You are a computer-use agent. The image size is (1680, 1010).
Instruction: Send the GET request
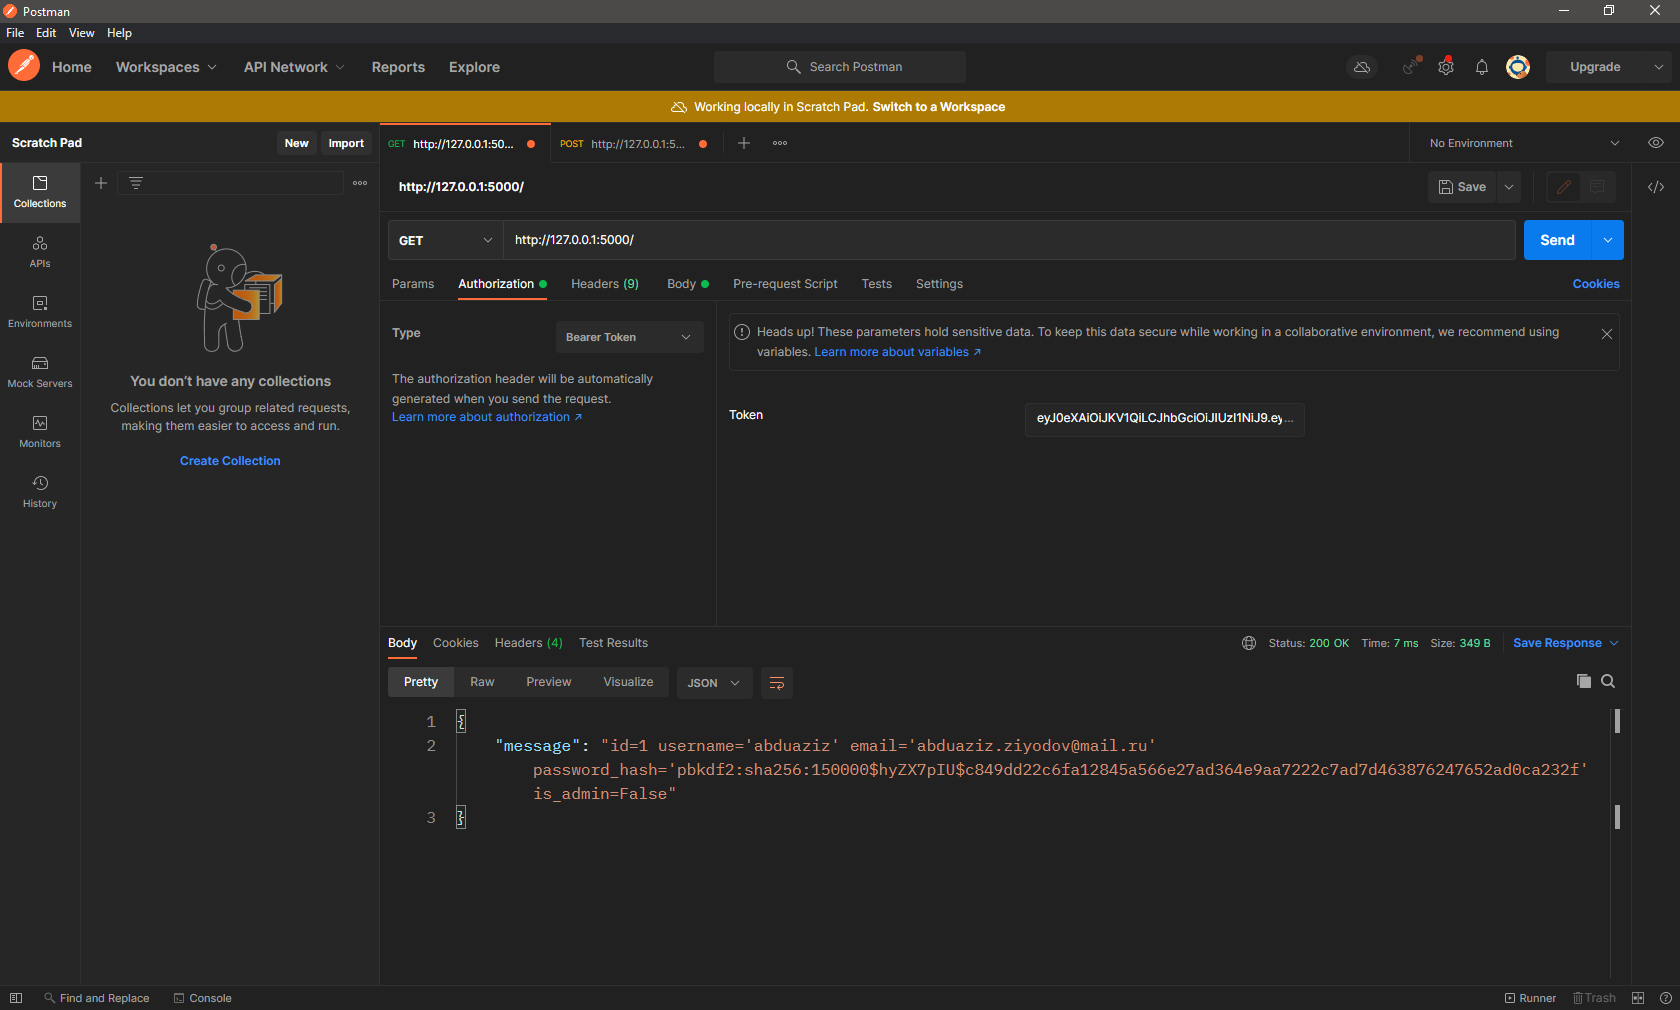click(x=1557, y=240)
